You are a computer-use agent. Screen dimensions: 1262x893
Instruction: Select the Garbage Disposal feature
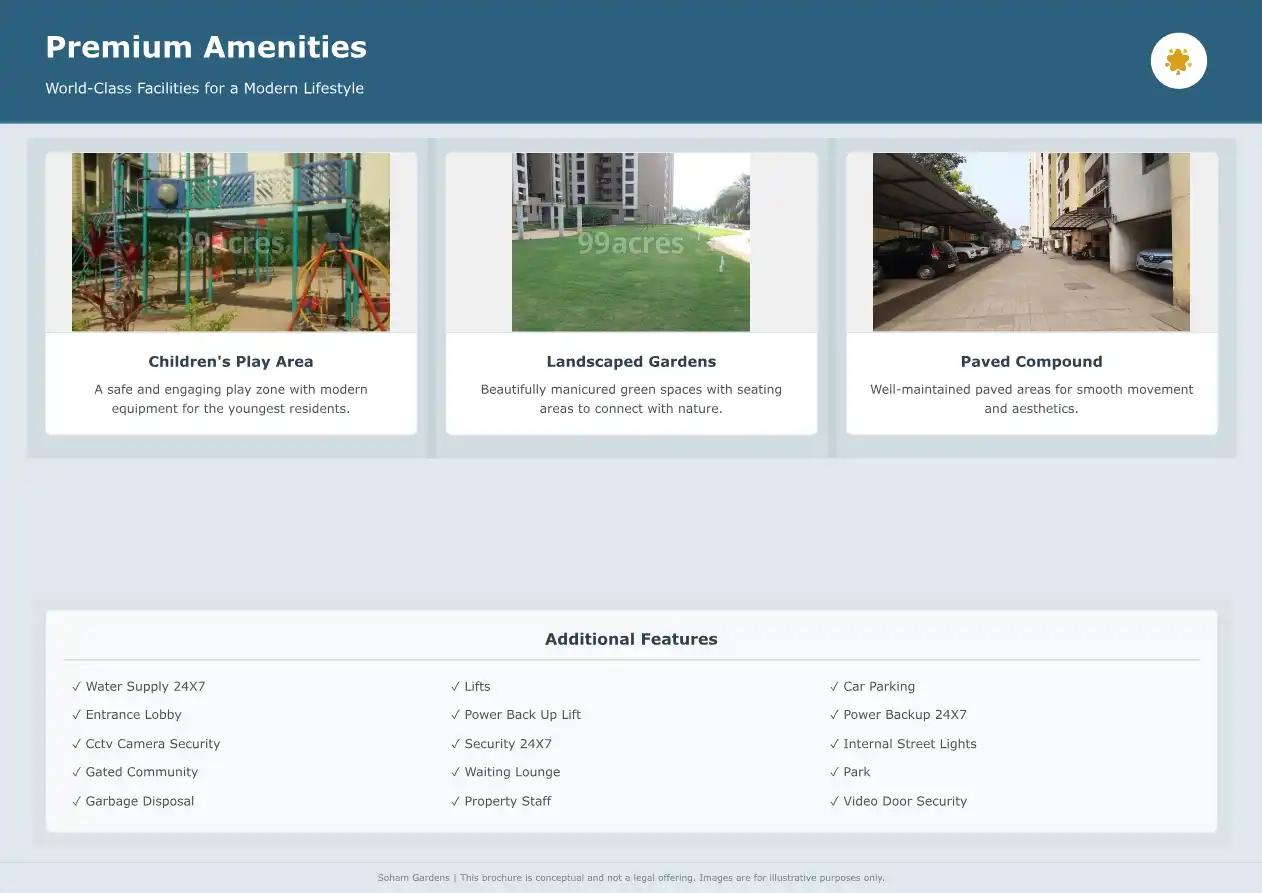[133, 801]
